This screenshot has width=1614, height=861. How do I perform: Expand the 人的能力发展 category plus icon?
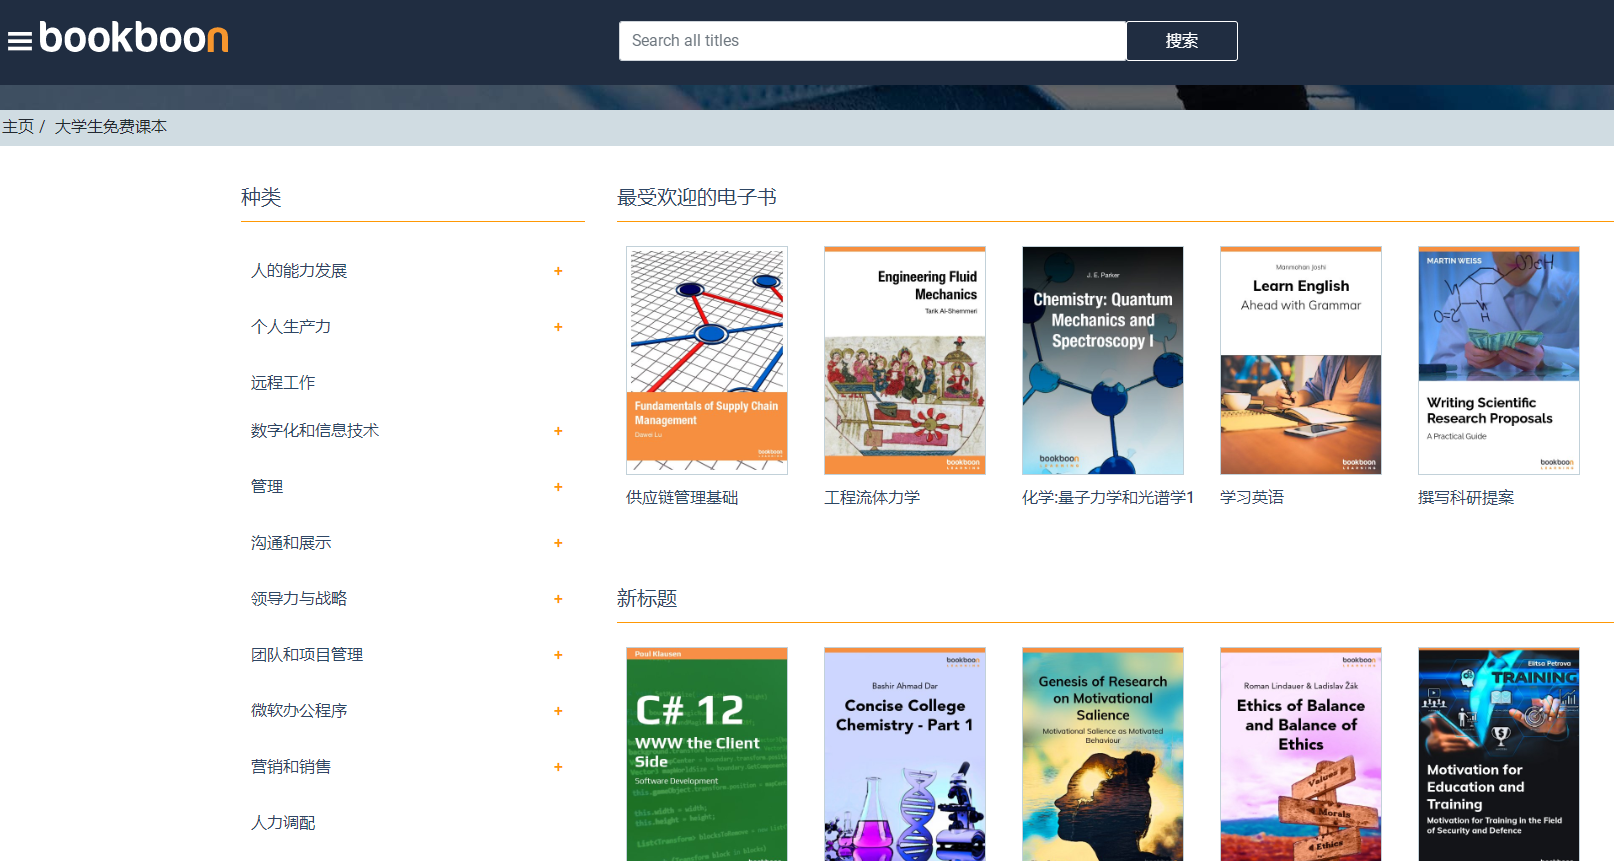click(x=558, y=271)
